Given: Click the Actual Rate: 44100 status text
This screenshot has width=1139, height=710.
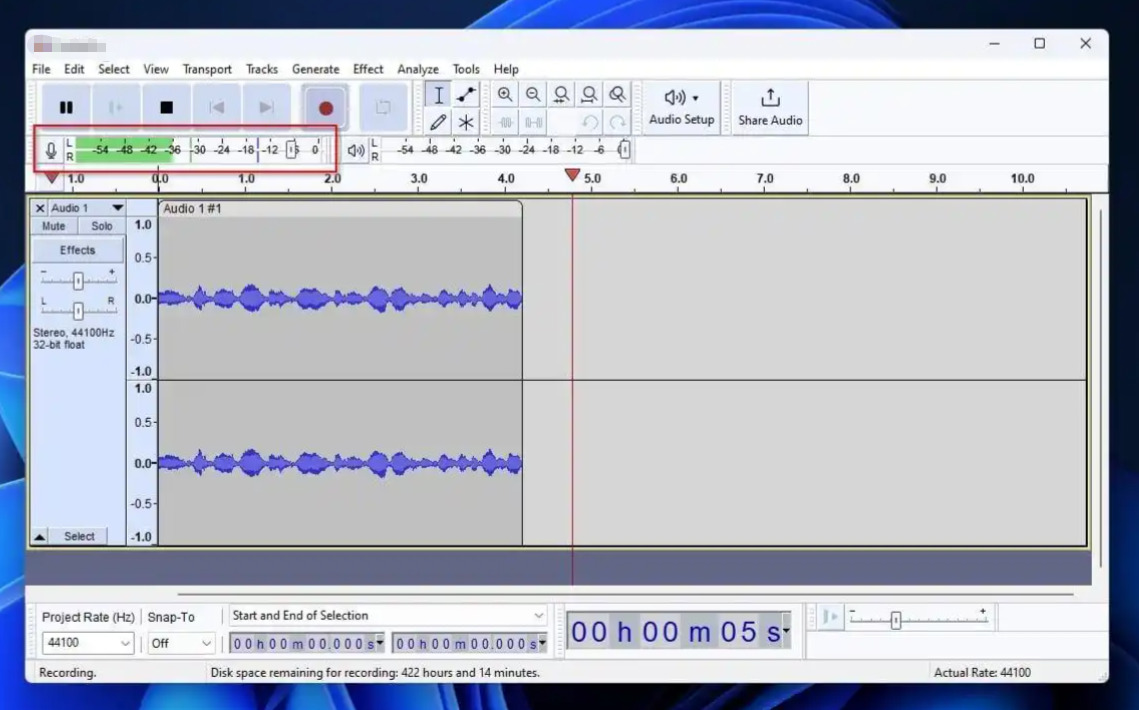Looking at the screenshot, I should (982, 673).
